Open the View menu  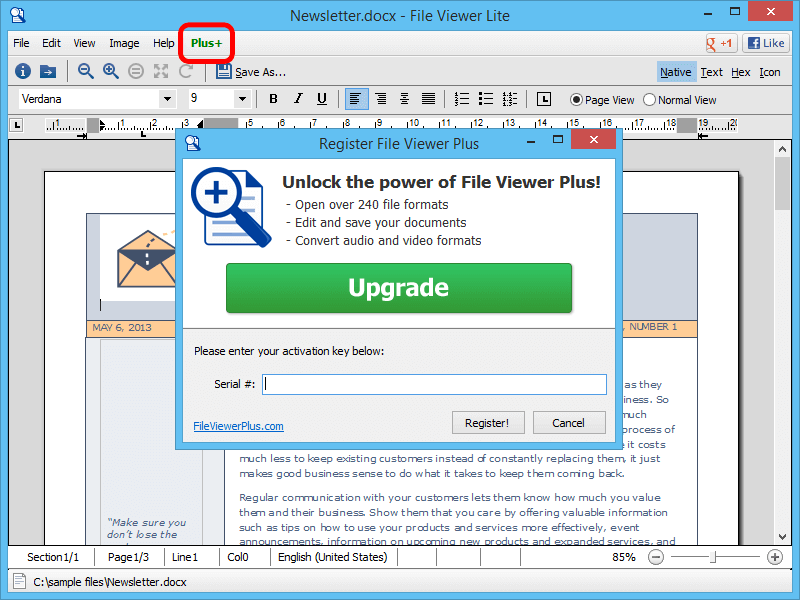84,43
